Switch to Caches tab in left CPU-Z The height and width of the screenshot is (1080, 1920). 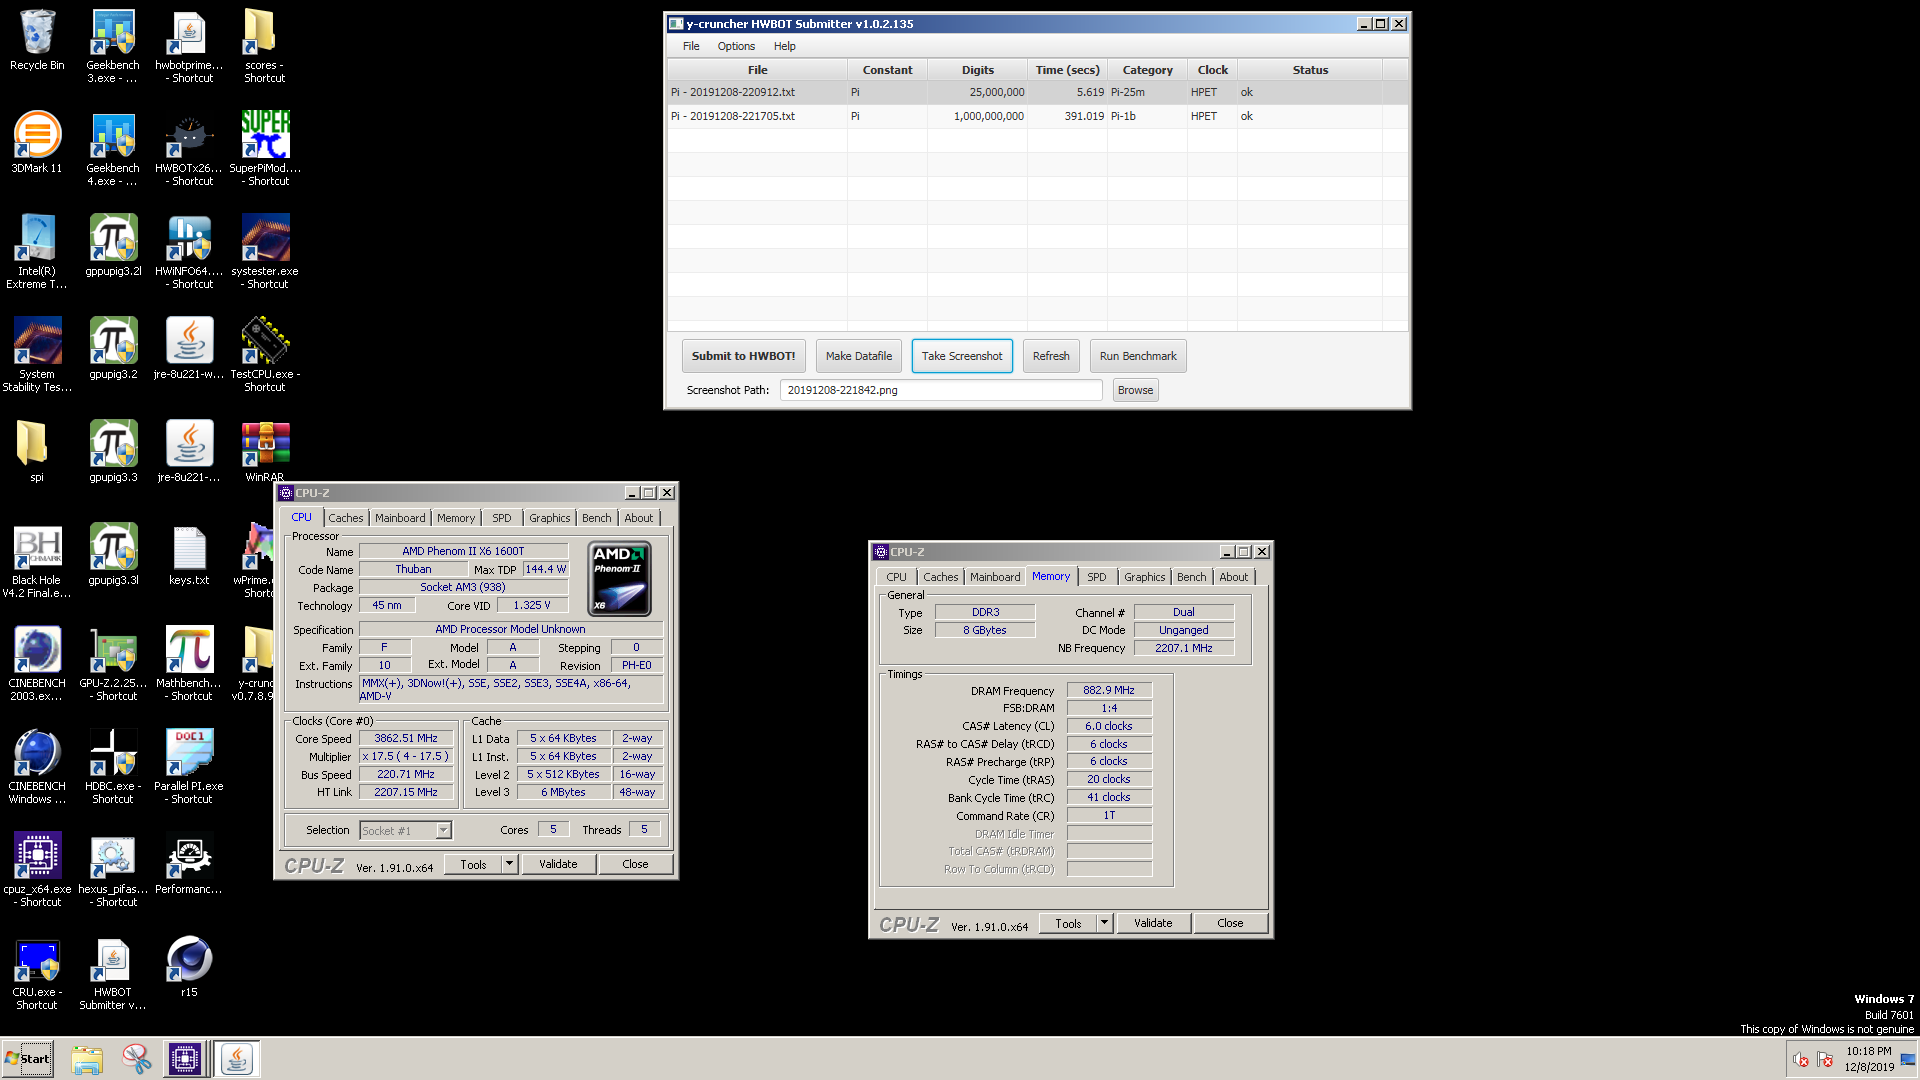tap(346, 518)
